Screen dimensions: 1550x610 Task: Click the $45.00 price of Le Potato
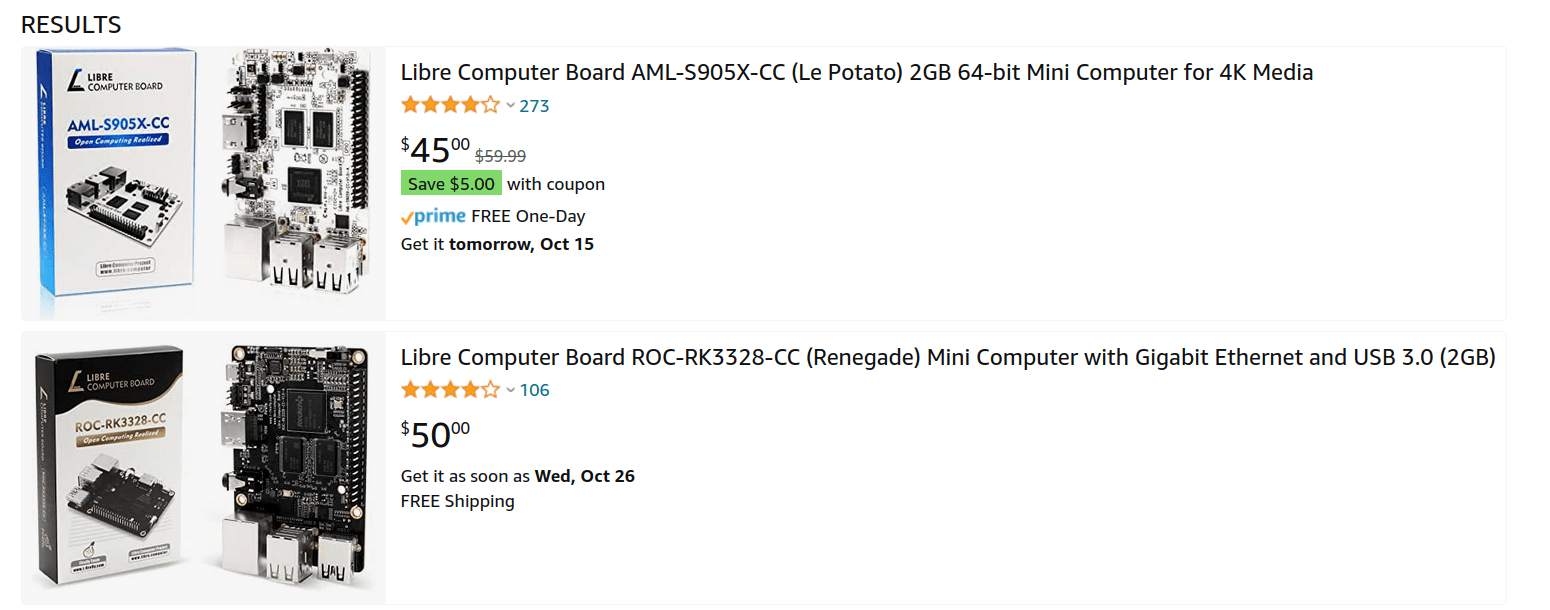435,150
